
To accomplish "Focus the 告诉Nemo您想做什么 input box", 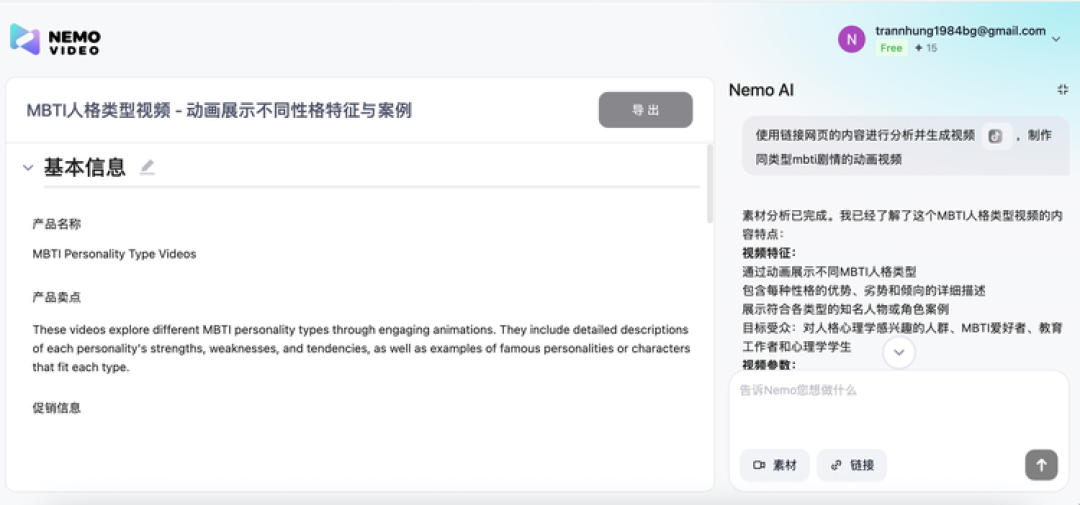I will [x=899, y=406].
